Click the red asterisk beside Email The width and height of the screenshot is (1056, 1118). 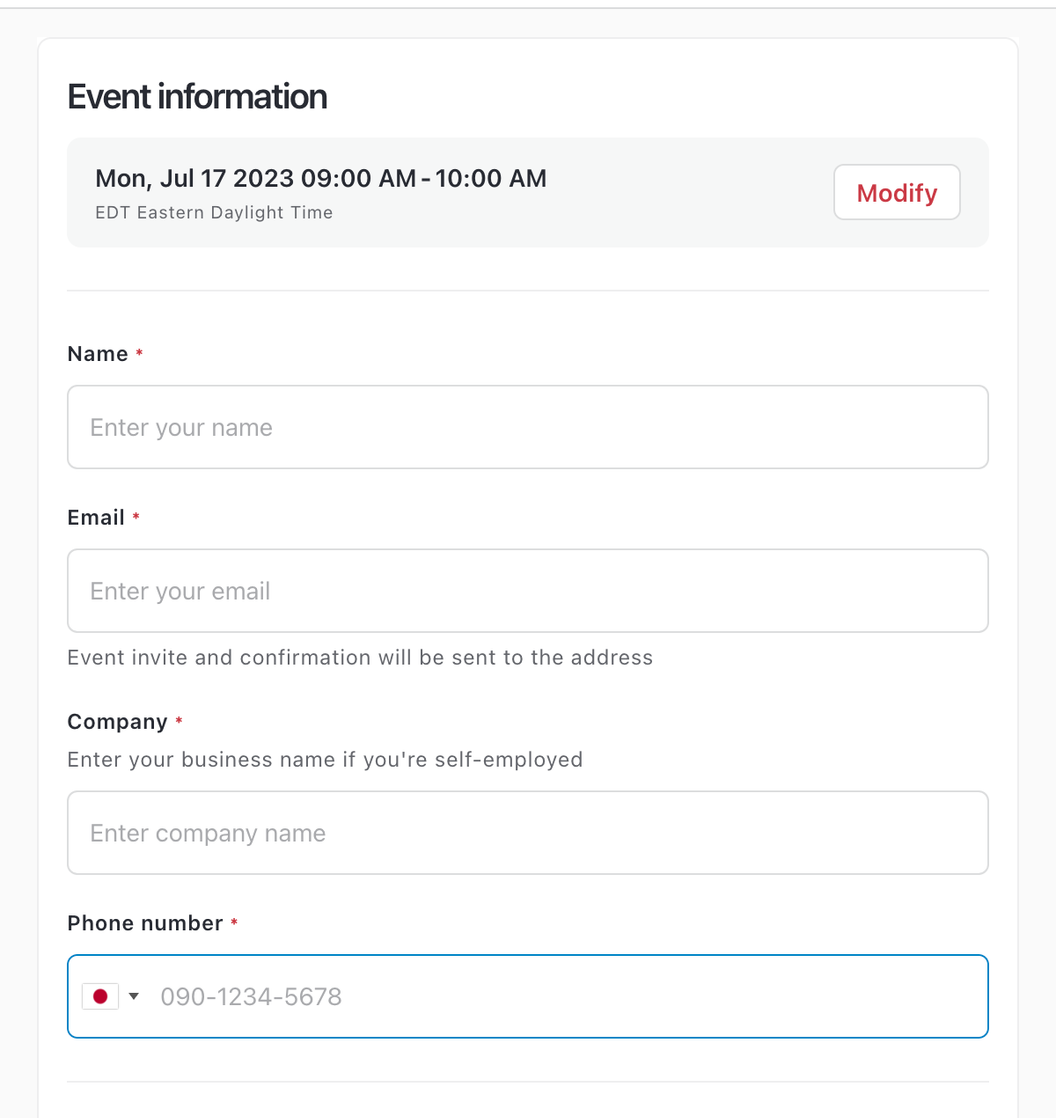click(x=136, y=516)
